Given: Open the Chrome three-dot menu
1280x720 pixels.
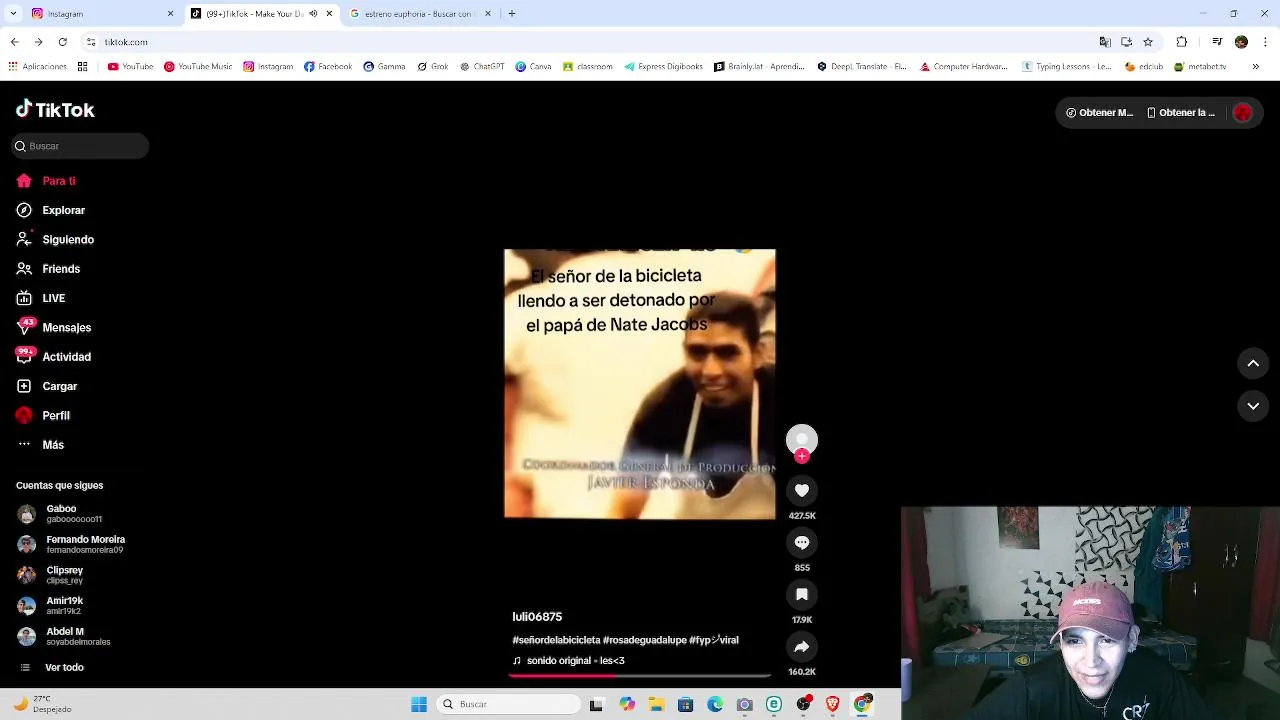Looking at the screenshot, I should coord(1265,42).
